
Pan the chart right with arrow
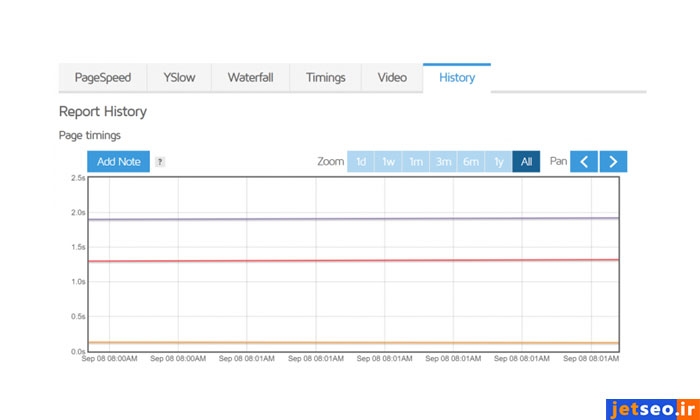pyautogui.click(x=613, y=161)
